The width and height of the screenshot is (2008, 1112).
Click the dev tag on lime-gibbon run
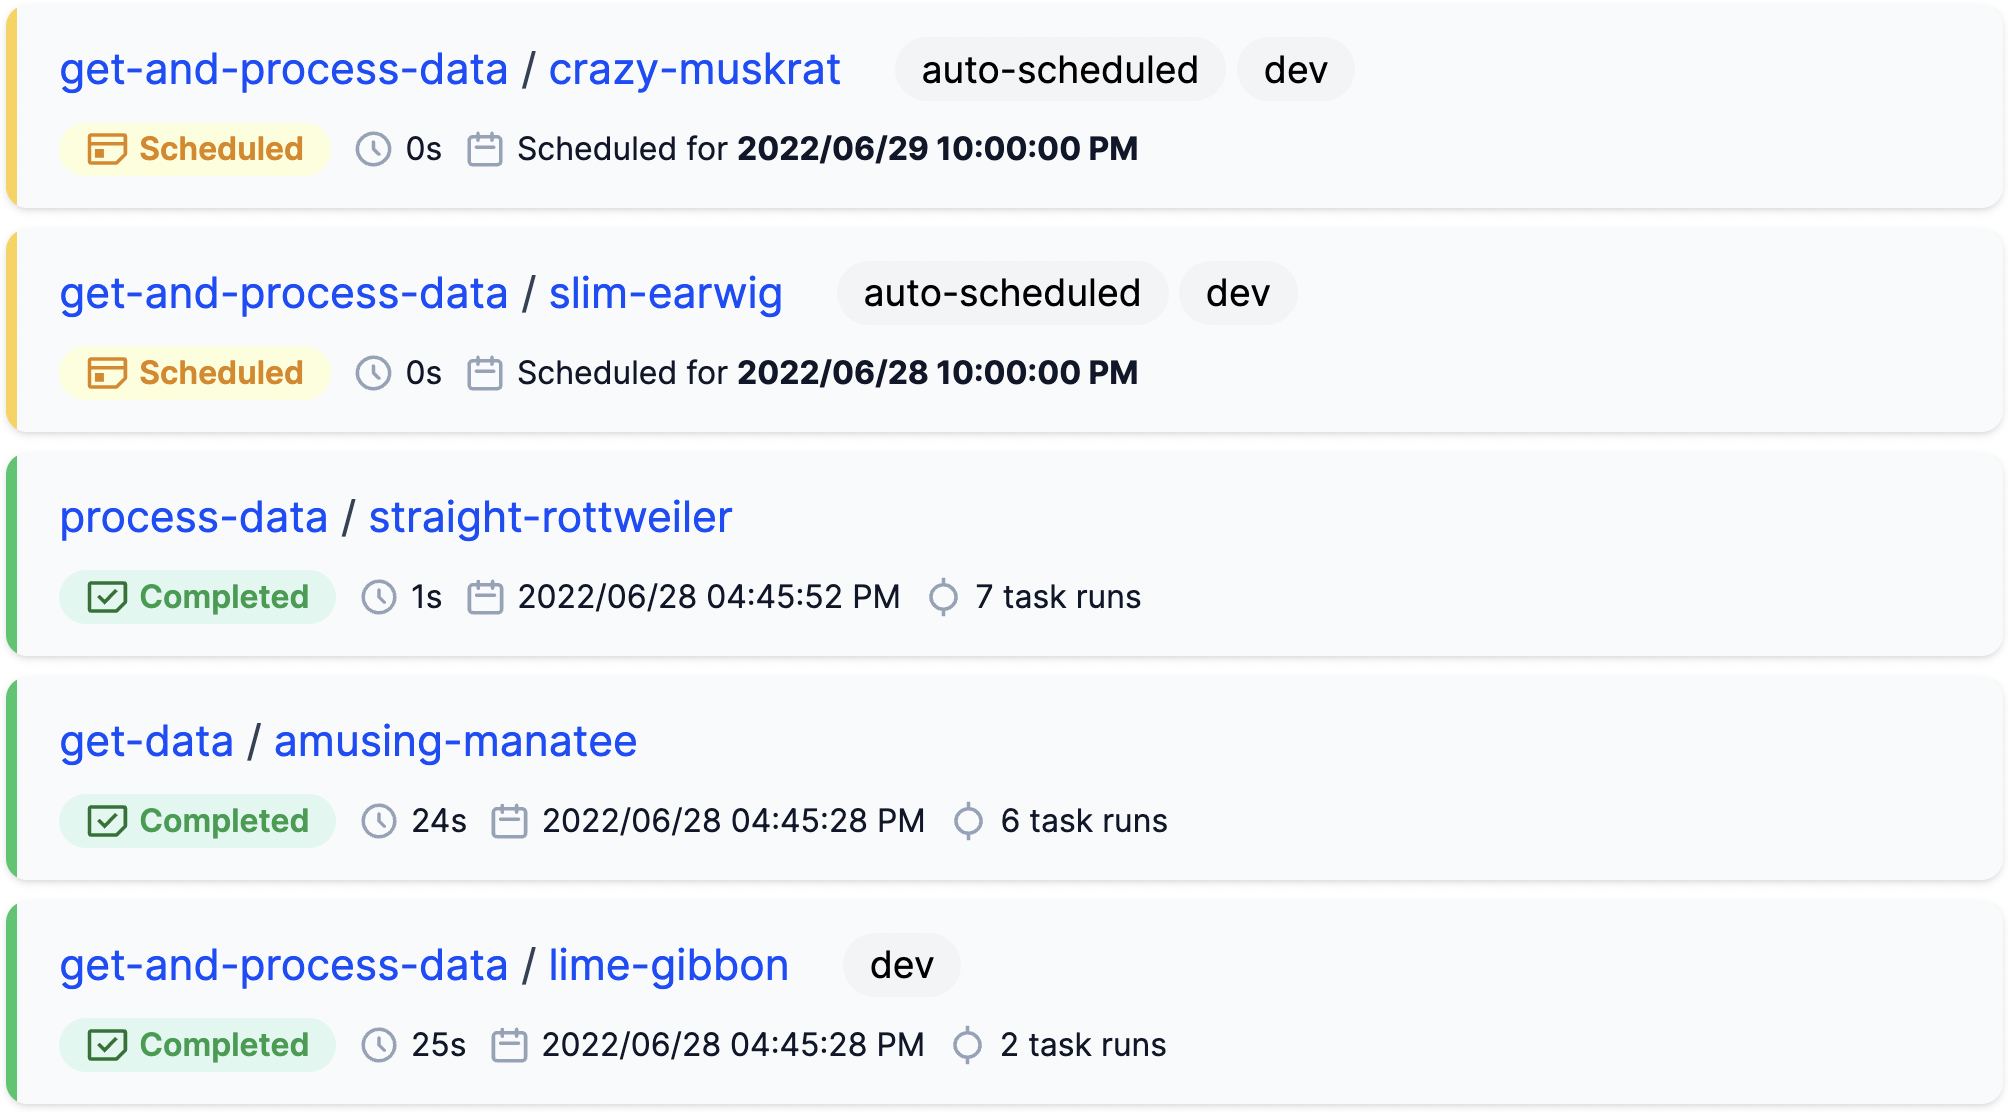pyautogui.click(x=901, y=966)
